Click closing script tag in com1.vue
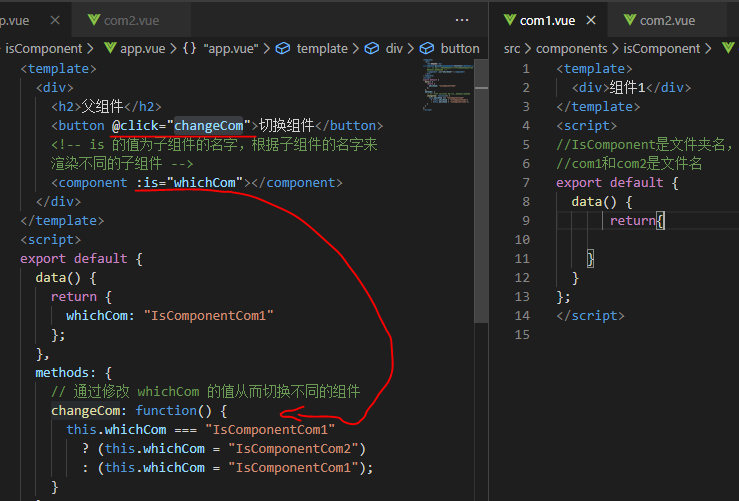The width and height of the screenshot is (739, 501). point(590,316)
